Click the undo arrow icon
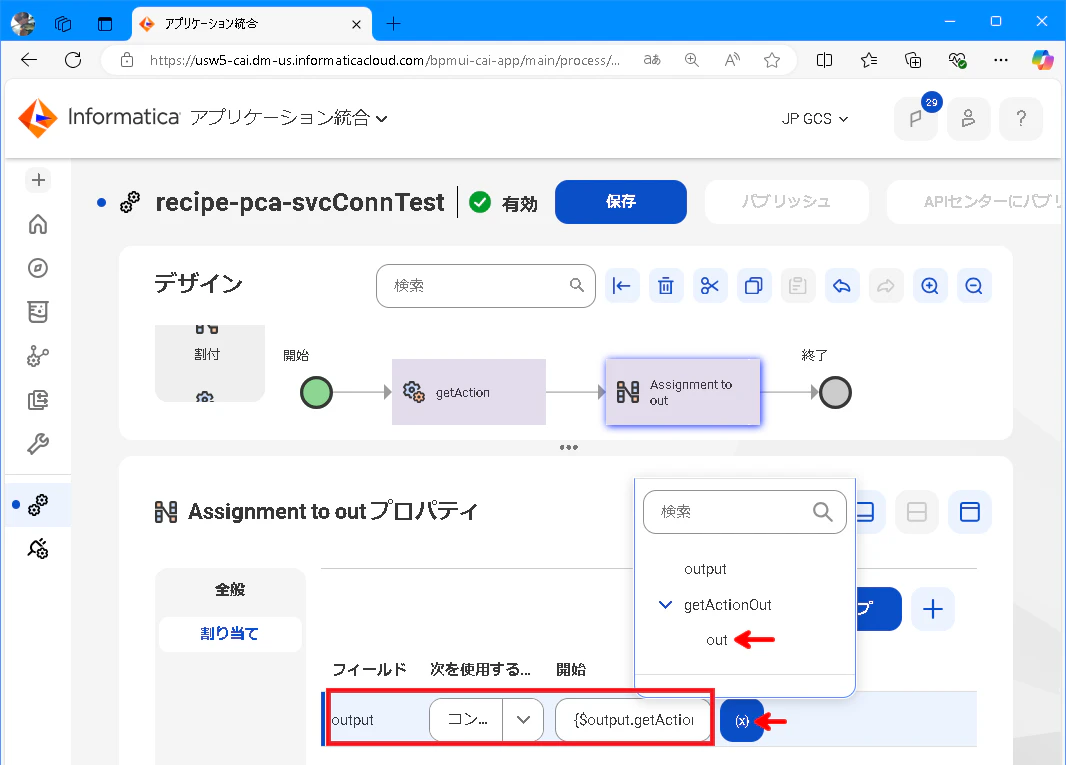 (842, 286)
